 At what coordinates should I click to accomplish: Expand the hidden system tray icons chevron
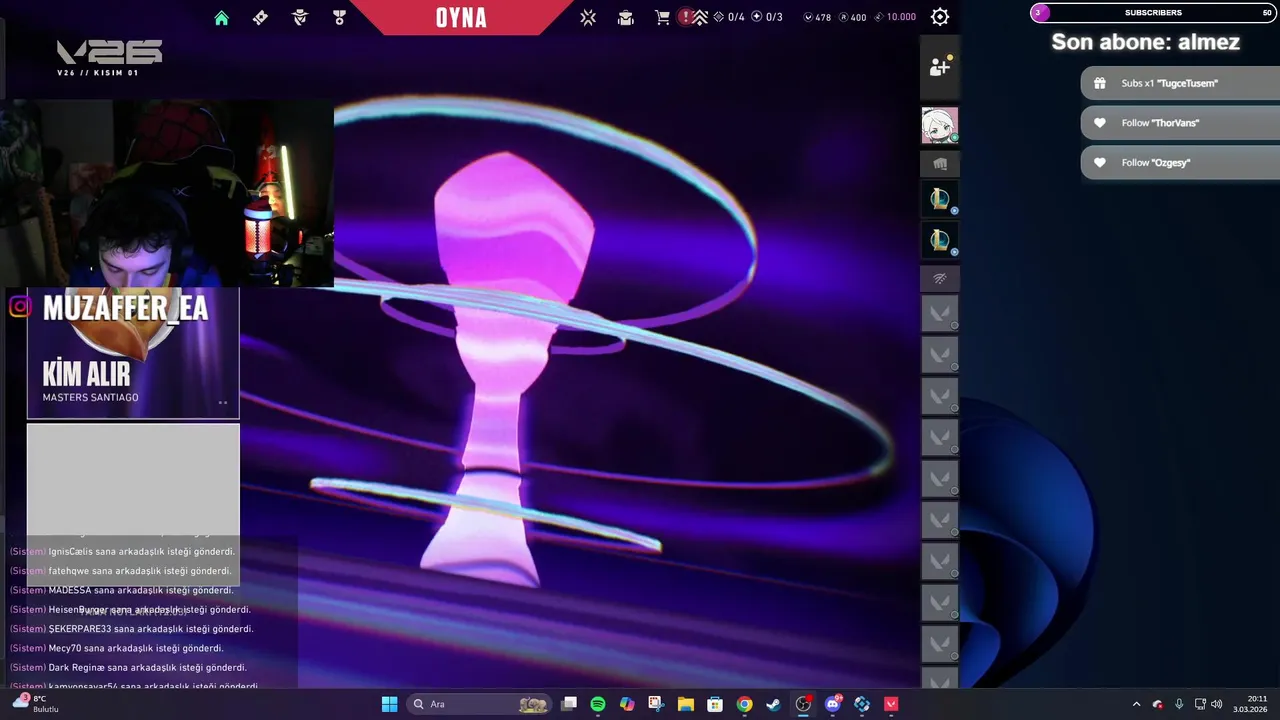click(1136, 704)
